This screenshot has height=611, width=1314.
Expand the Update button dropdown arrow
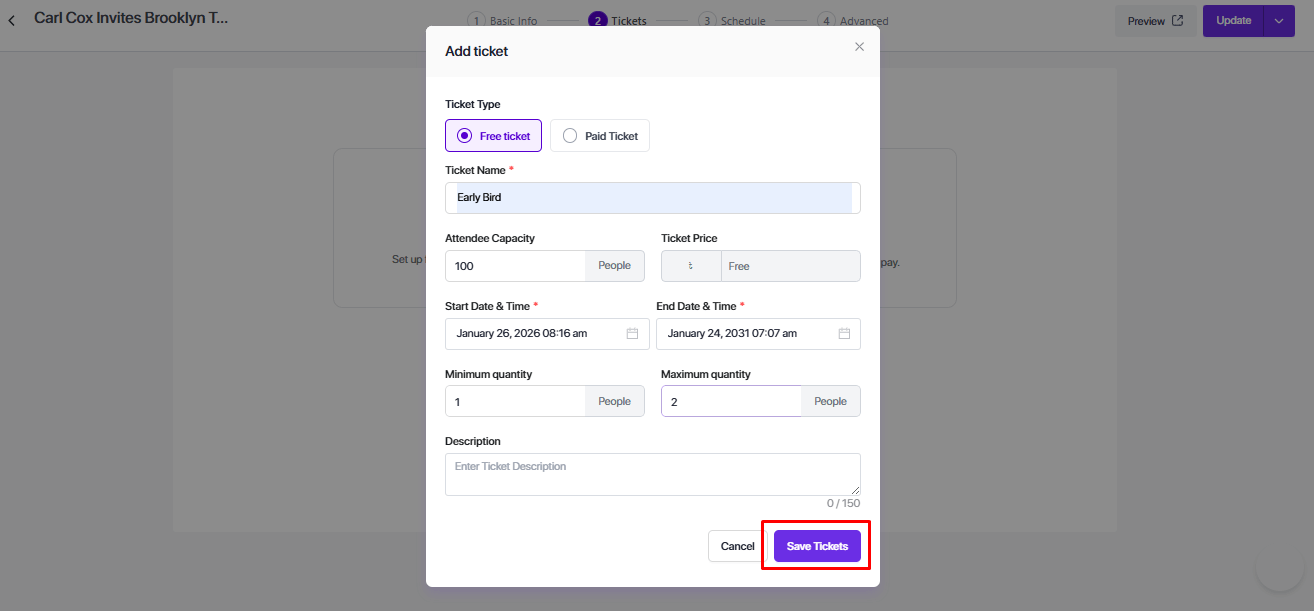[x=1279, y=21]
